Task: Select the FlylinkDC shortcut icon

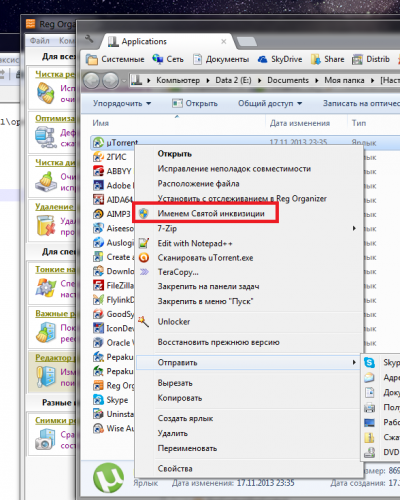Action: point(98,300)
